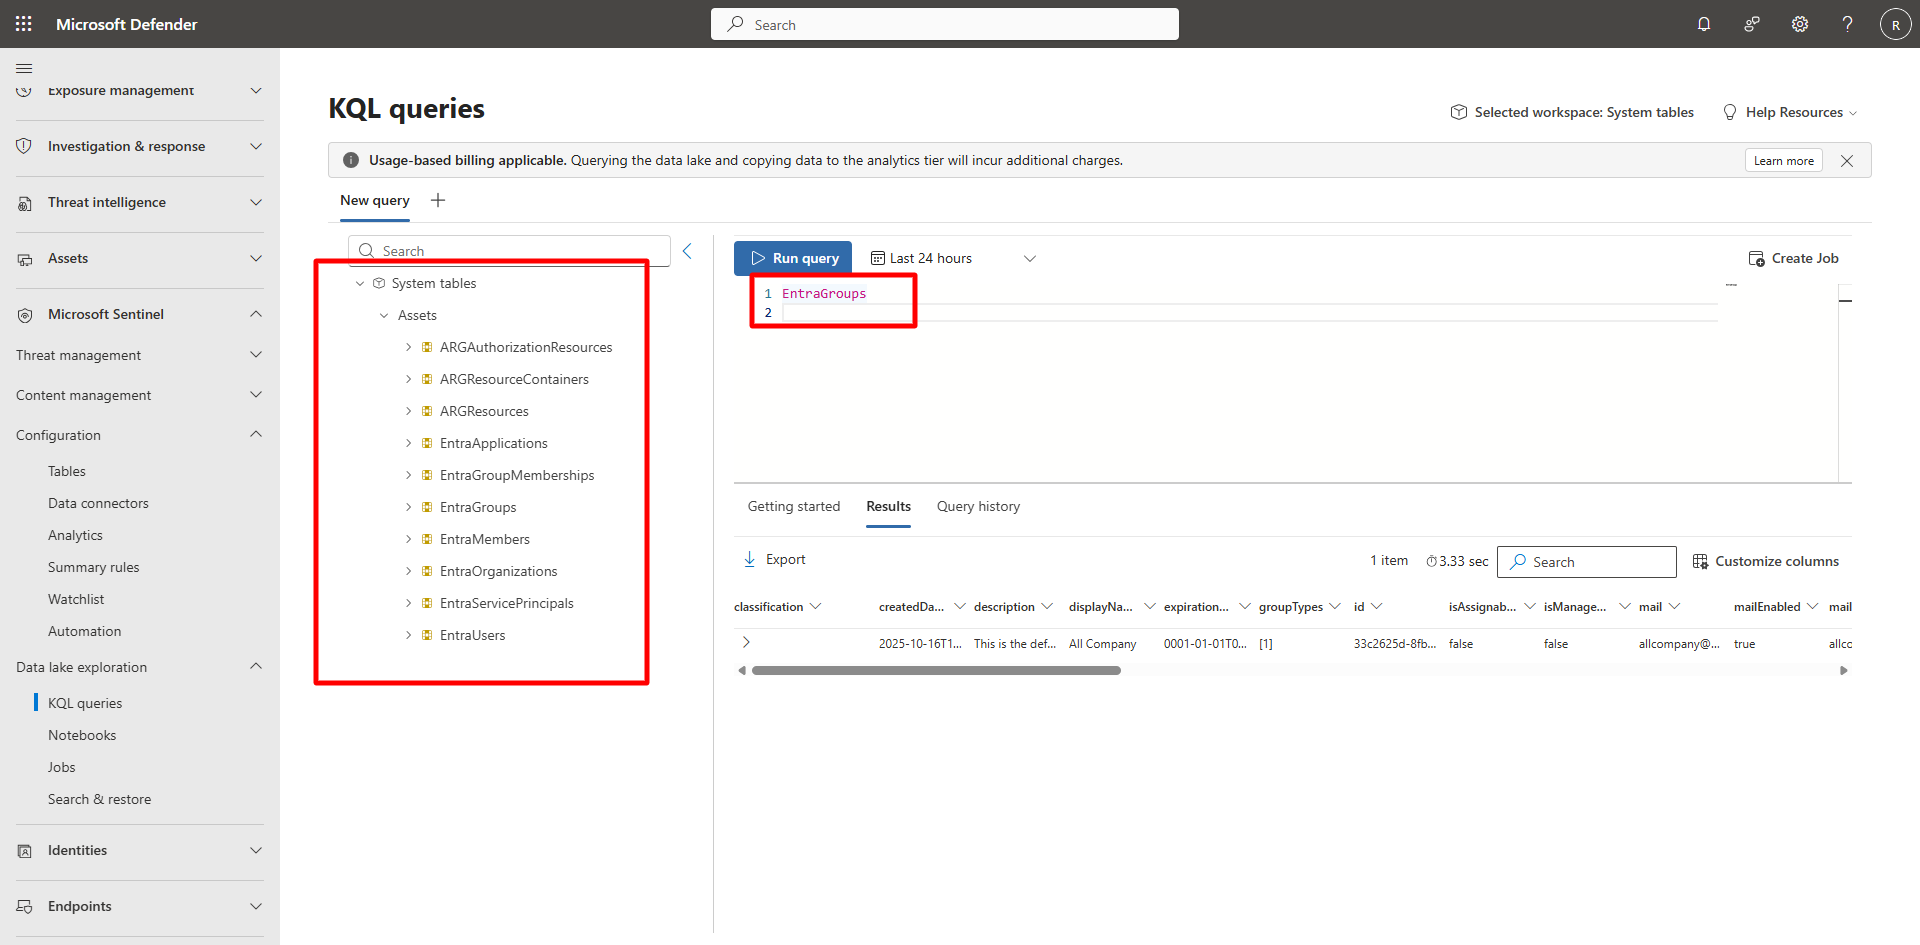The image size is (1920, 945).
Task: Open the Last 24 hours time range dropdown
Action: 953,258
